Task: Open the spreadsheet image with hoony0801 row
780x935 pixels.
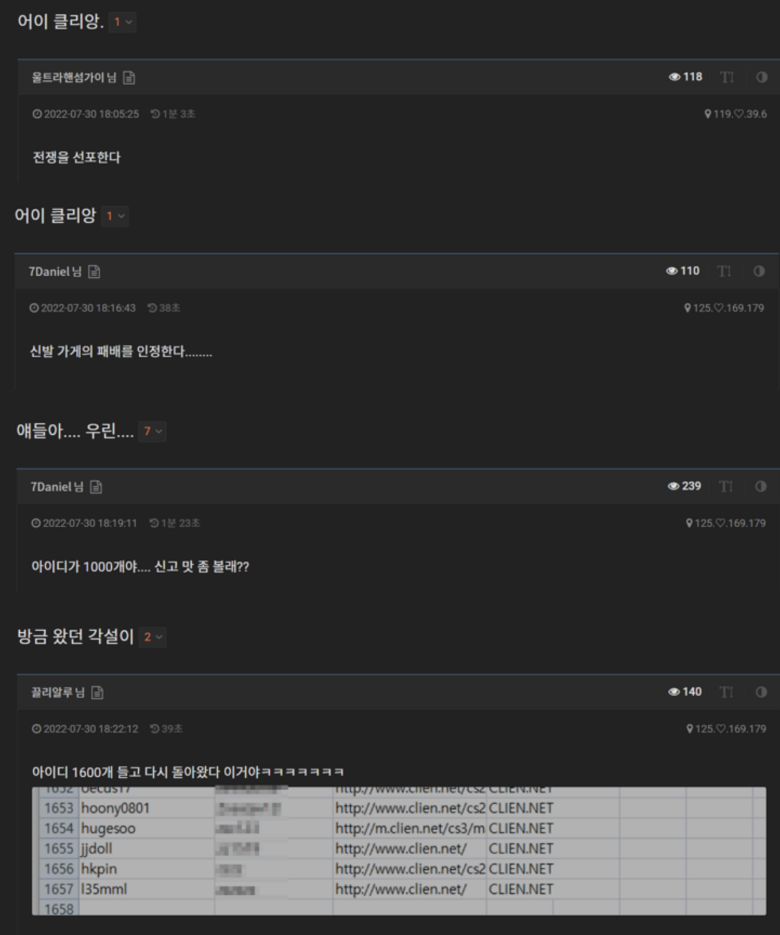Action: pyautogui.click(x=399, y=851)
